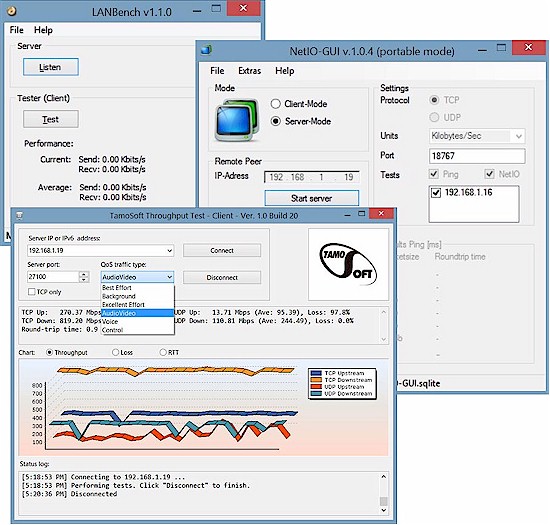Open NetIO-GUI File menu
Image resolution: width=550 pixels, height=525 pixels.
(217, 71)
